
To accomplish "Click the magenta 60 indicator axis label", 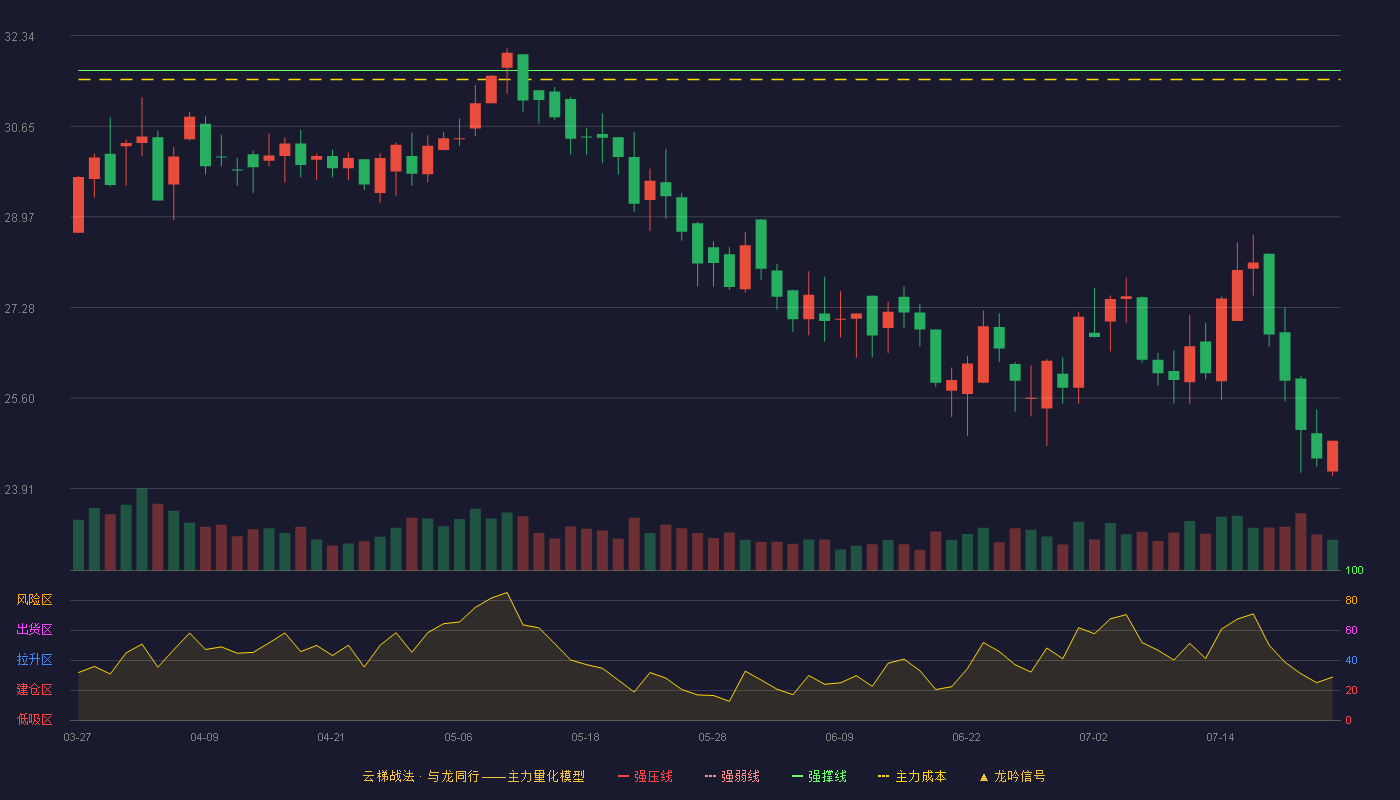I will pos(1351,630).
